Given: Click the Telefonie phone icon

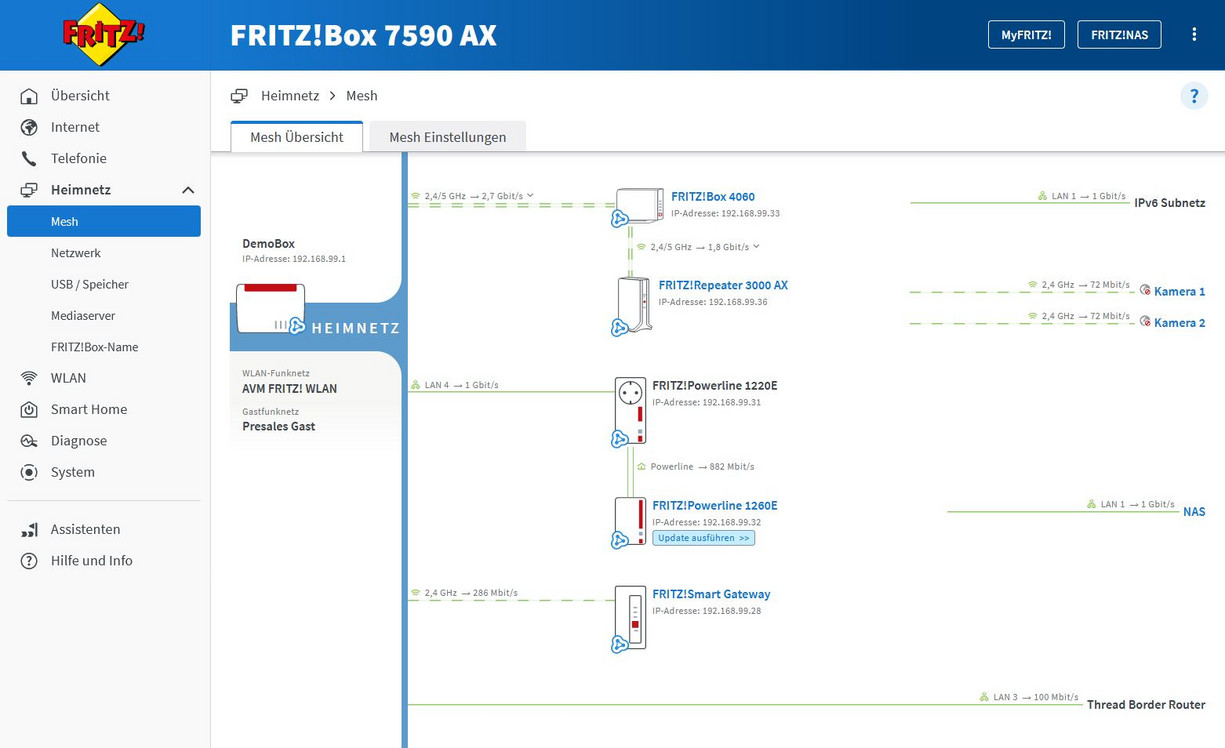Looking at the screenshot, I should click(29, 158).
